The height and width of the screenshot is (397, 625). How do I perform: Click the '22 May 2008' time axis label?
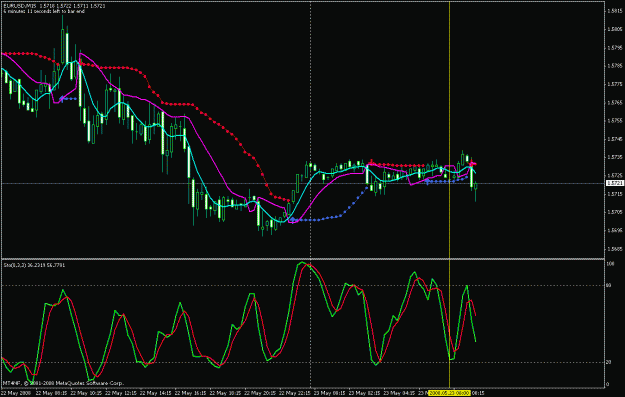(x=16, y=393)
